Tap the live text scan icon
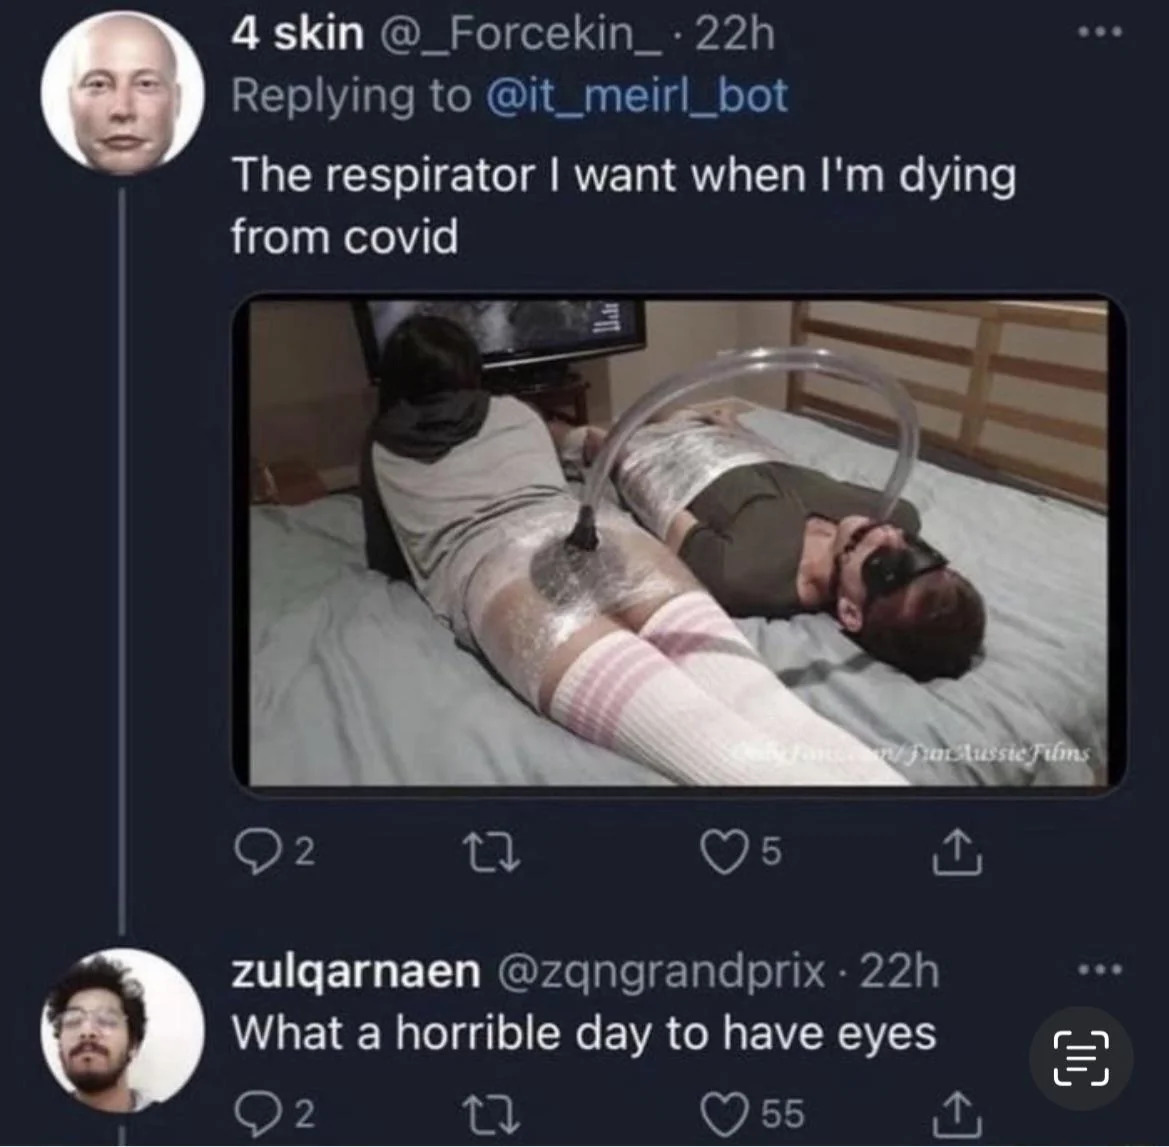This screenshot has height=1147, width=1169. (x=1081, y=1058)
